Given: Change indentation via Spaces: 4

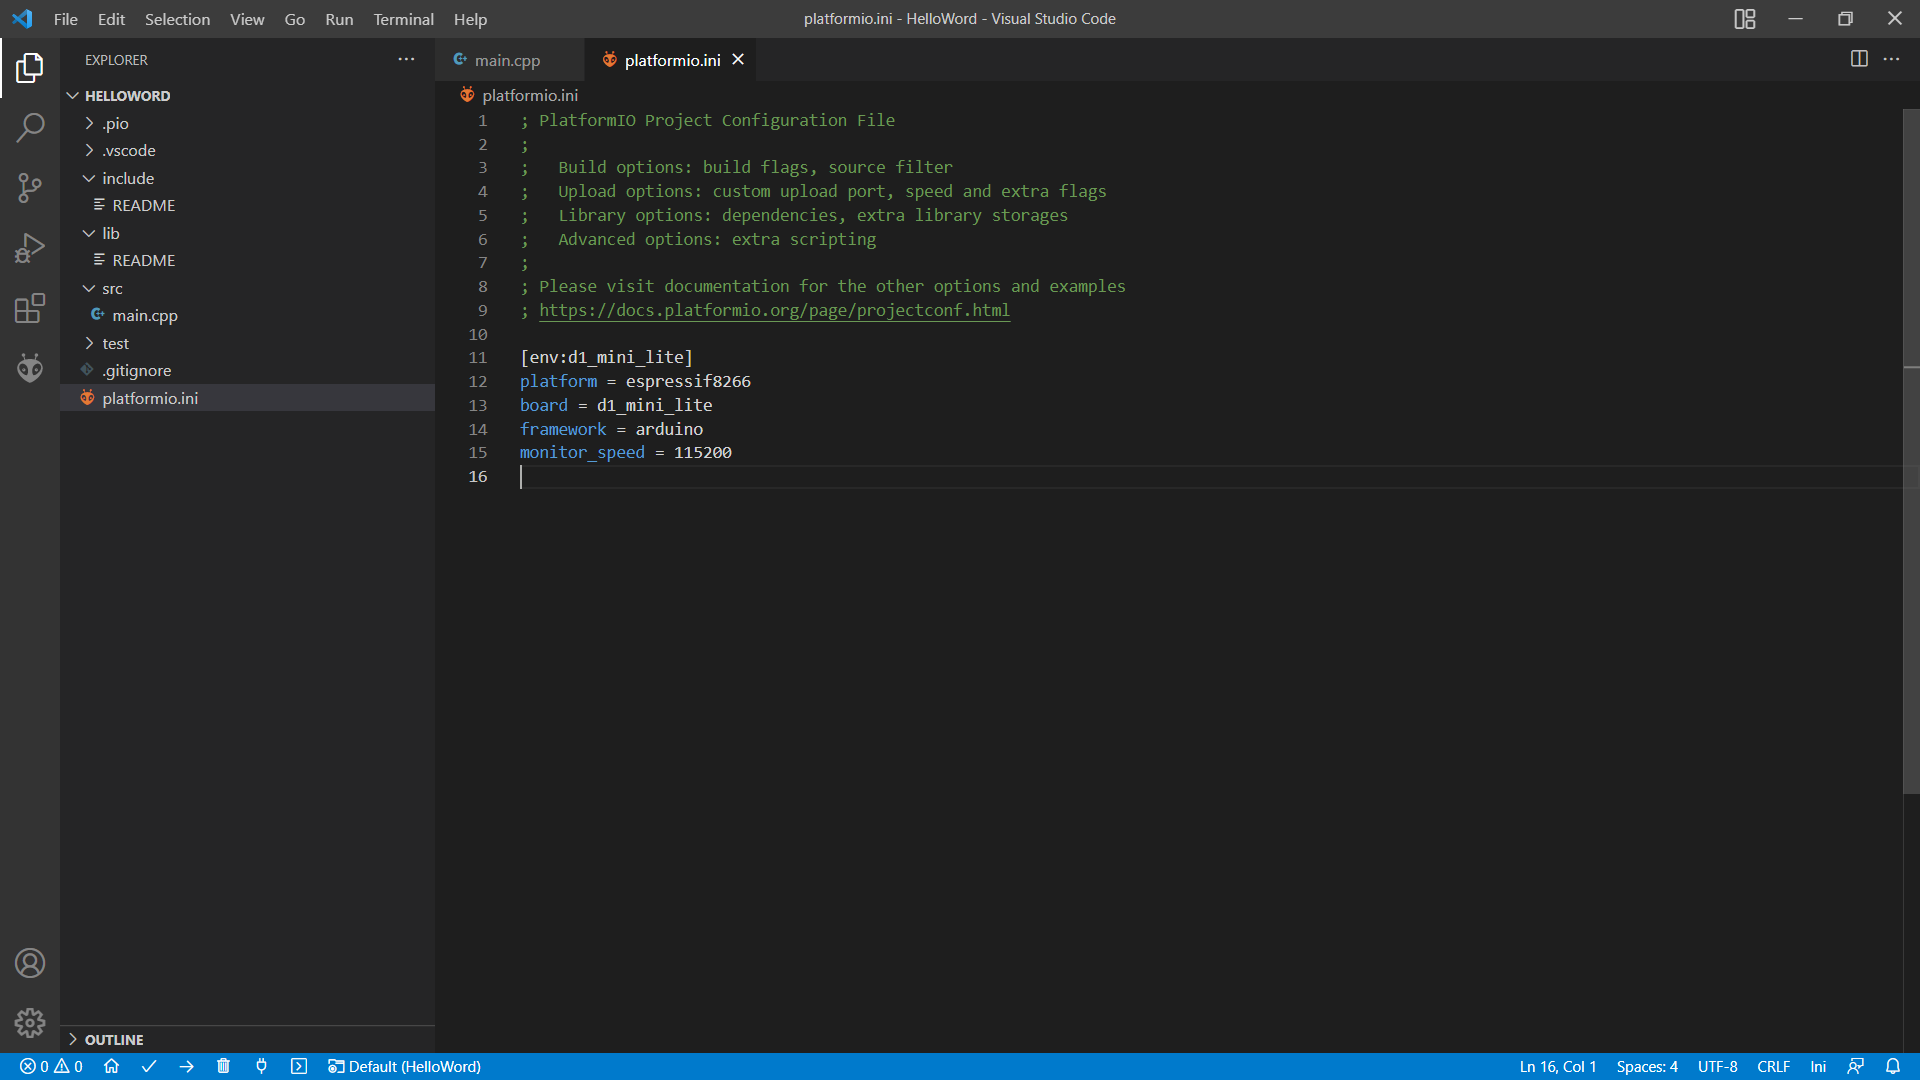Looking at the screenshot, I should [1647, 1066].
